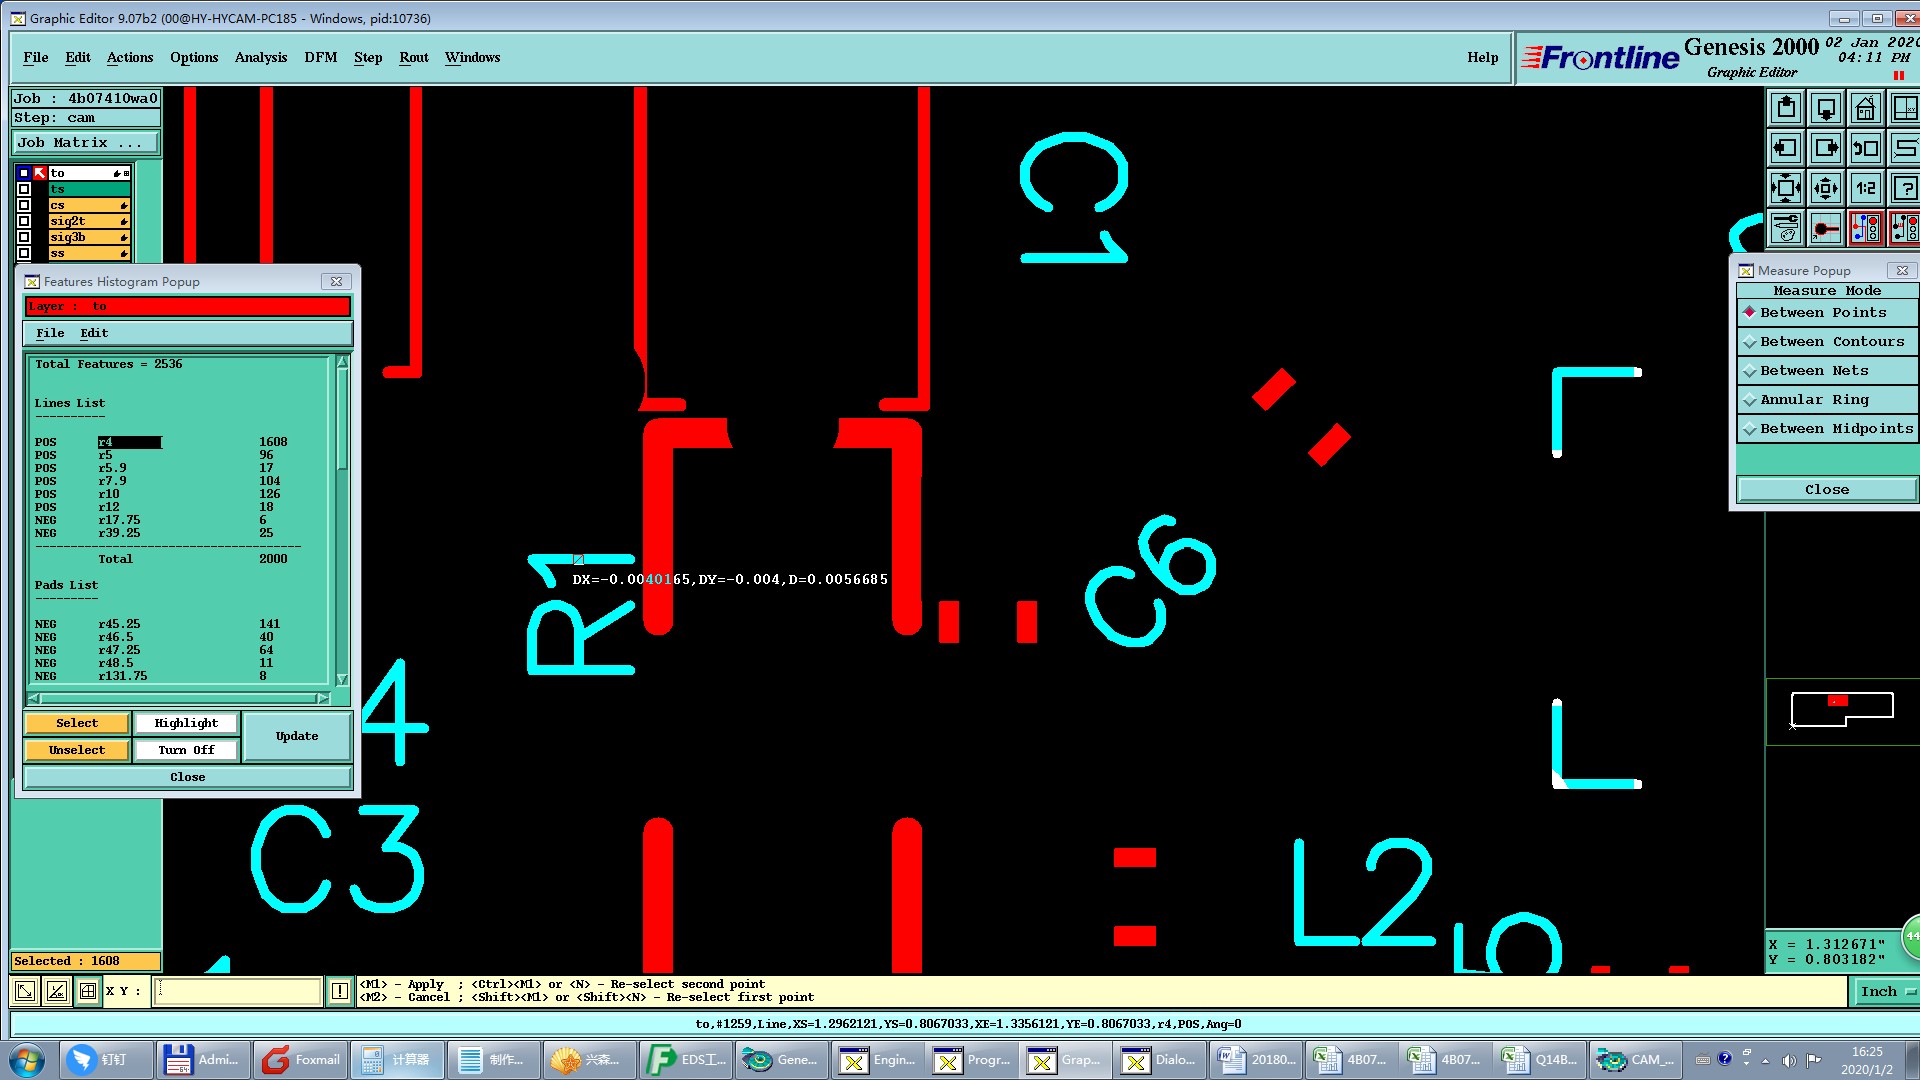Toggle the checkbox for layer sig2t

point(24,221)
